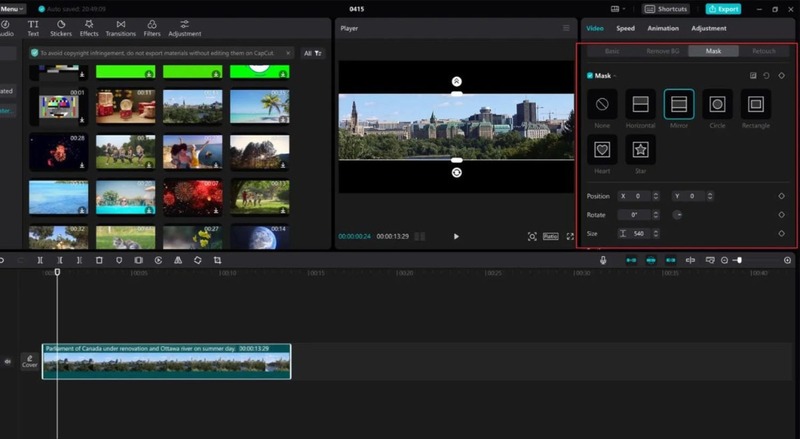Click the timeline crop icon

tap(217, 260)
